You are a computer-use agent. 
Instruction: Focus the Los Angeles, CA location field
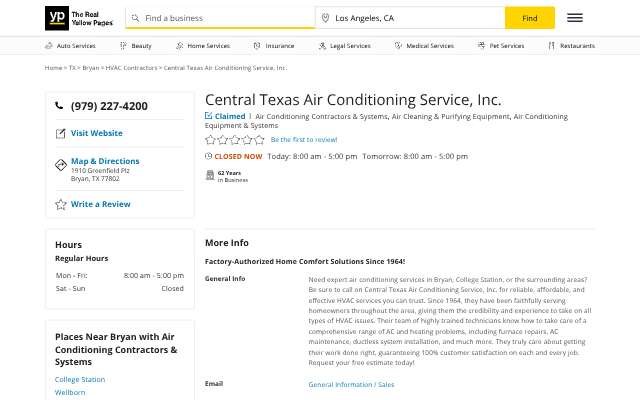(410, 18)
